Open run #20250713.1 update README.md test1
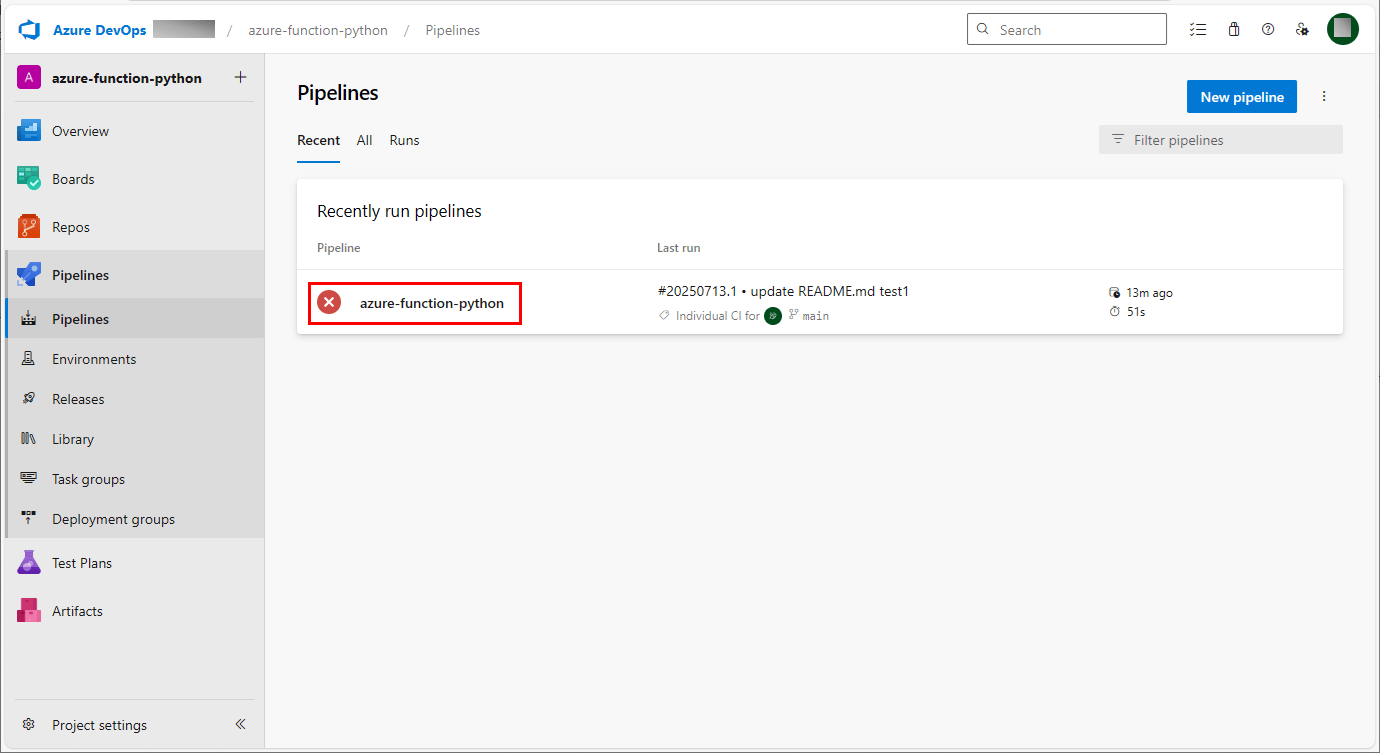The height and width of the screenshot is (753, 1380). point(783,291)
